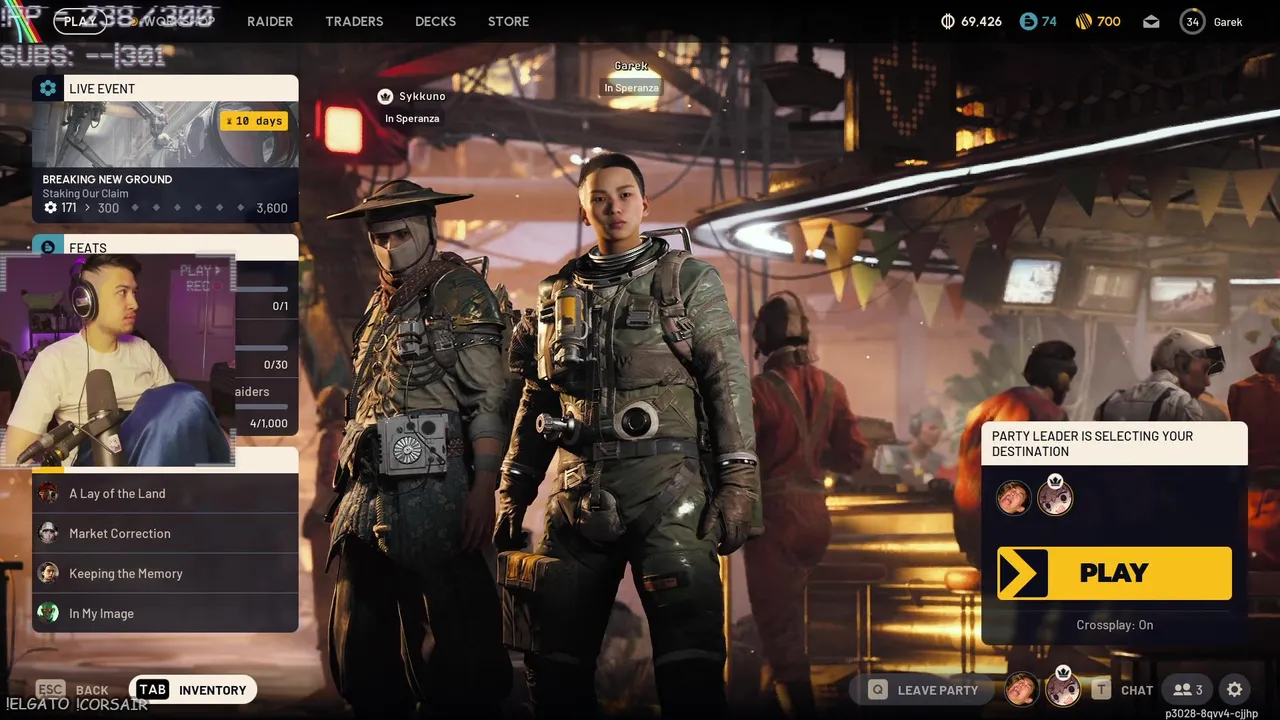The image size is (1280, 720).
Task: Click the first party member avatar in panel
Action: [1013, 497]
